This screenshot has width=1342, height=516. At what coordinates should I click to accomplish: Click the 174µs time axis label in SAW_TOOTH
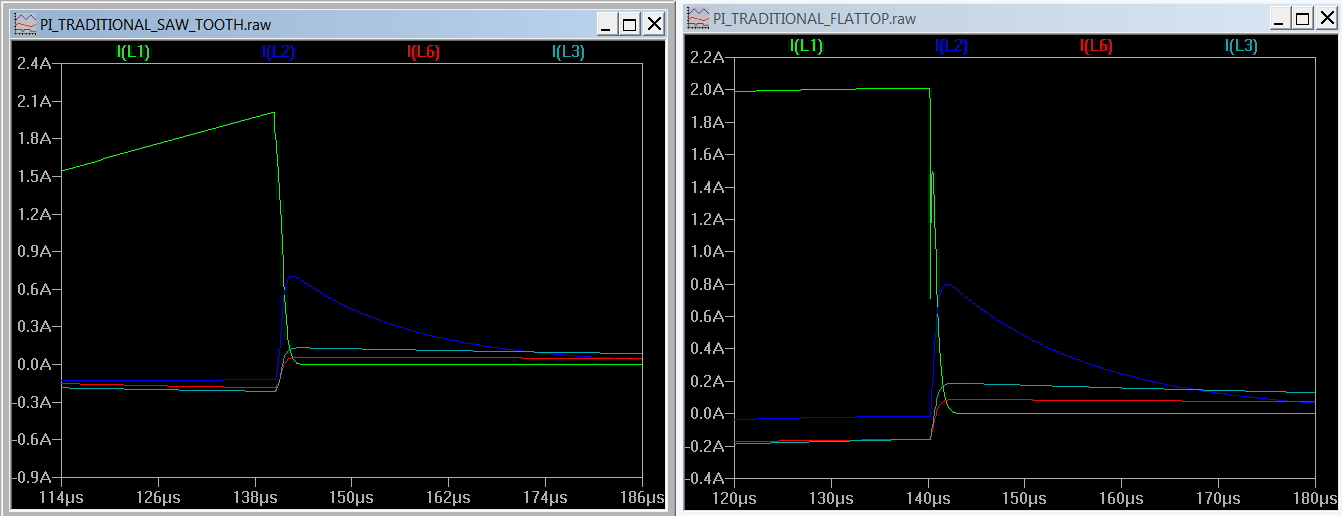click(544, 497)
